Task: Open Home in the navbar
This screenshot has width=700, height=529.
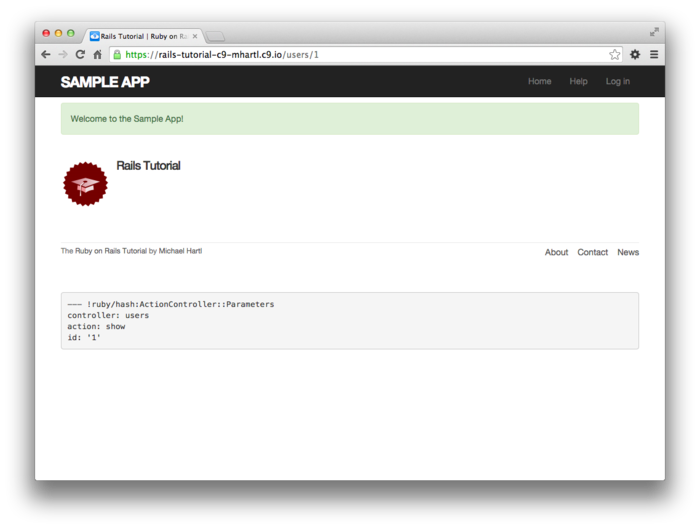Action: [539, 82]
